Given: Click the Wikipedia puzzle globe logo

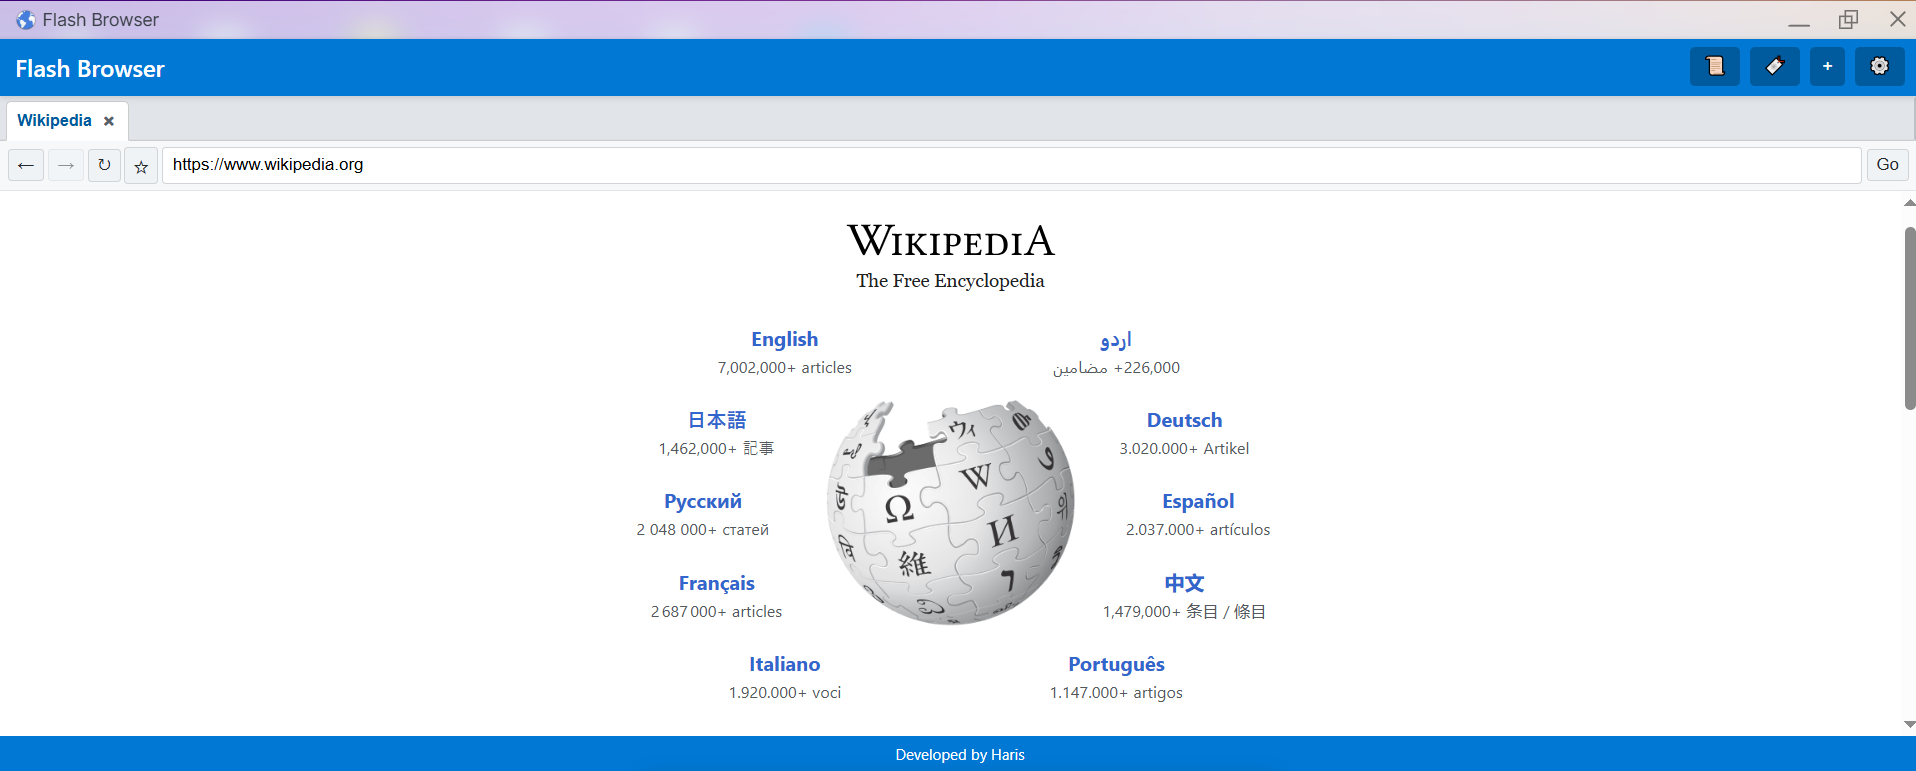Looking at the screenshot, I should (950, 513).
